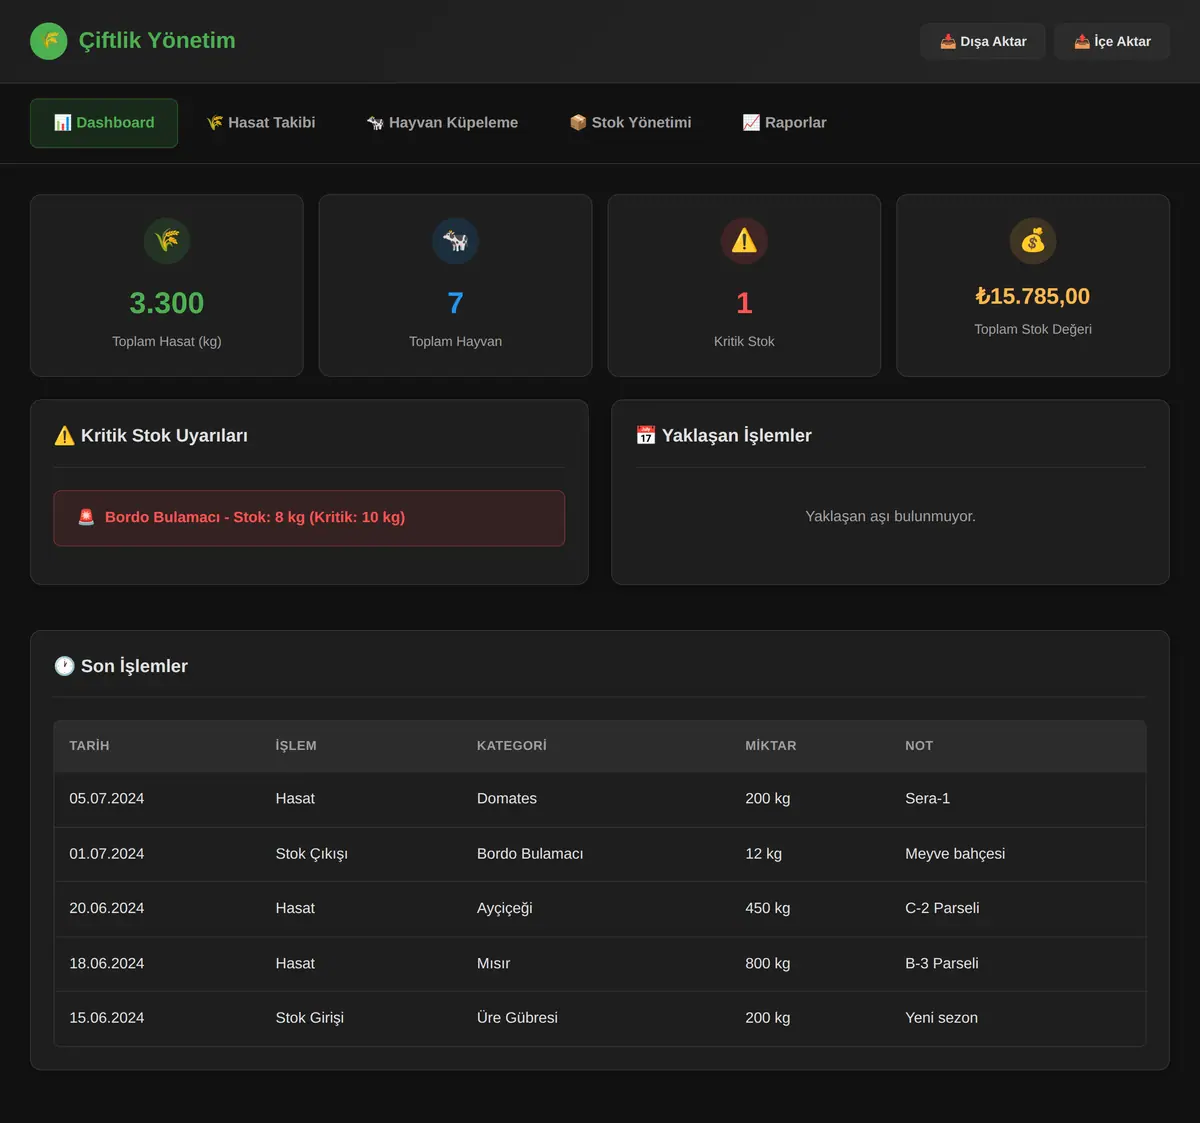The image size is (1200, 1123).
Task: Click the Üre Gübresi category cell
Action: pyautogui.click(x=517, y=1018)
